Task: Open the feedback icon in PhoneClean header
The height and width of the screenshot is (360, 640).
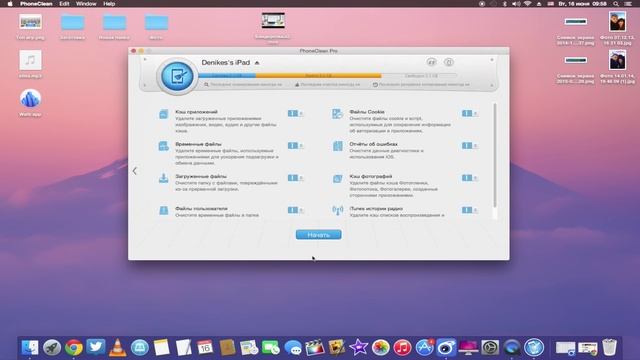Action: click(x=431, y=62)
